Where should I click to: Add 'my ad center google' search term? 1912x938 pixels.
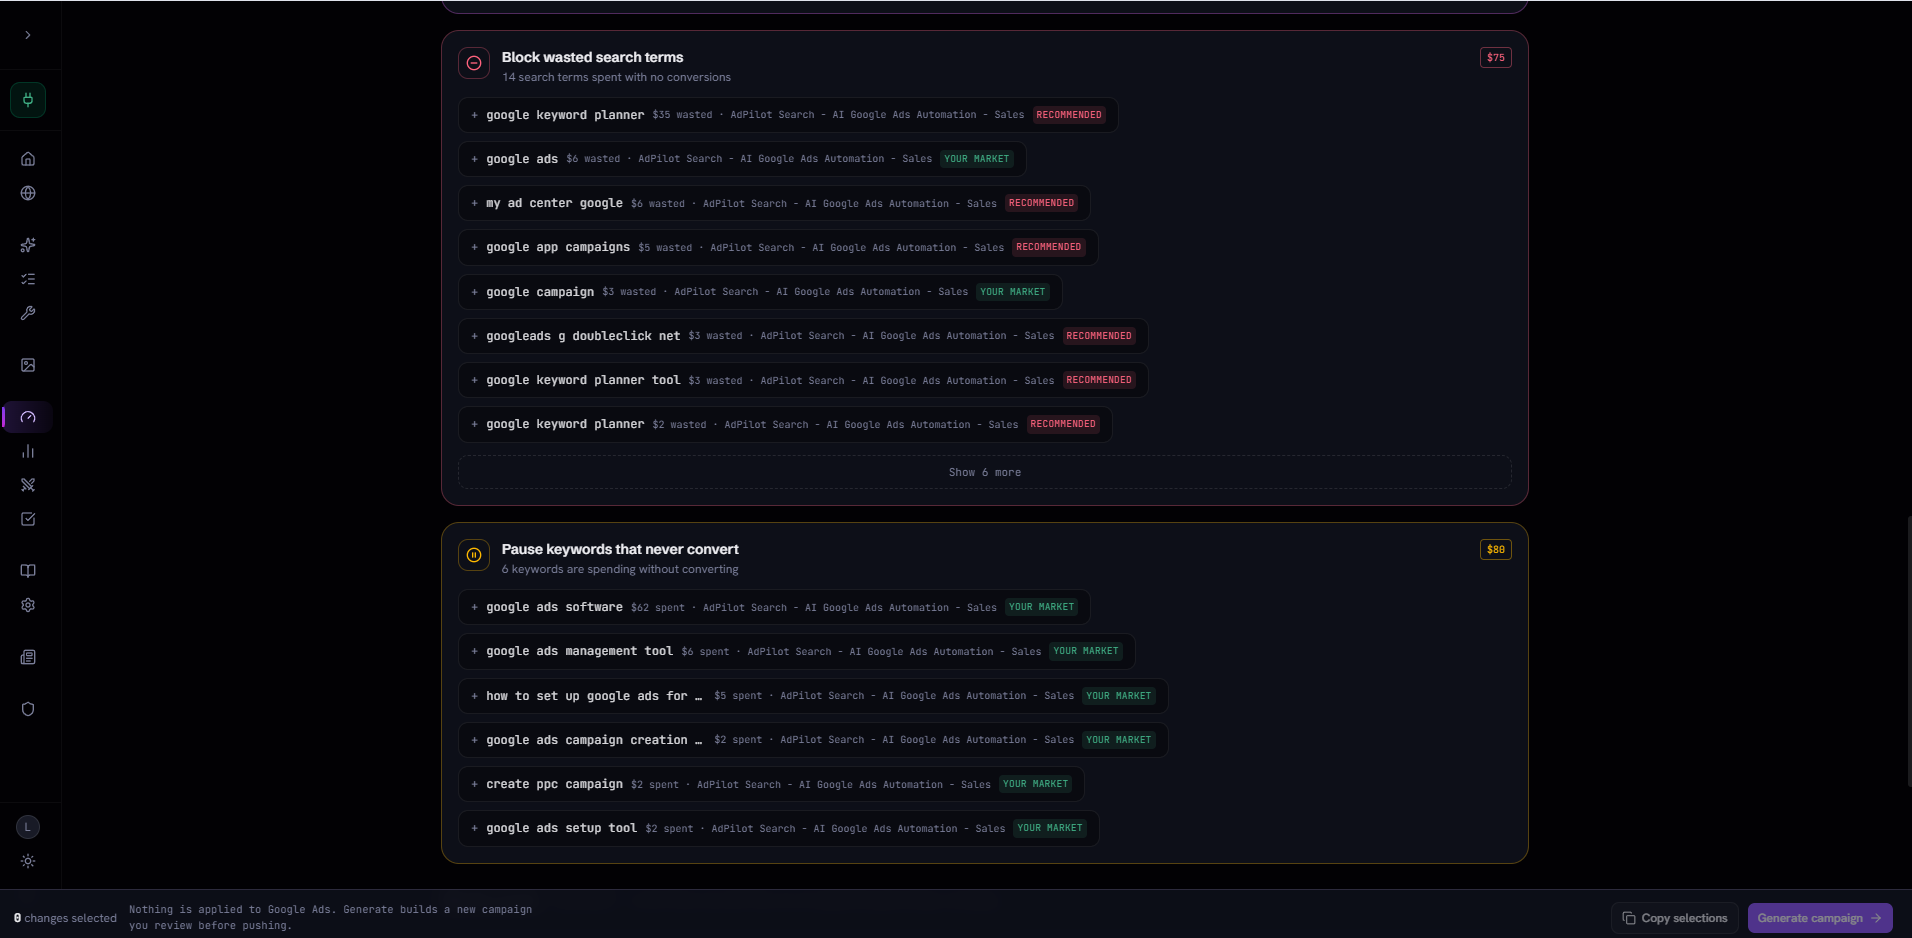(774, 203)
